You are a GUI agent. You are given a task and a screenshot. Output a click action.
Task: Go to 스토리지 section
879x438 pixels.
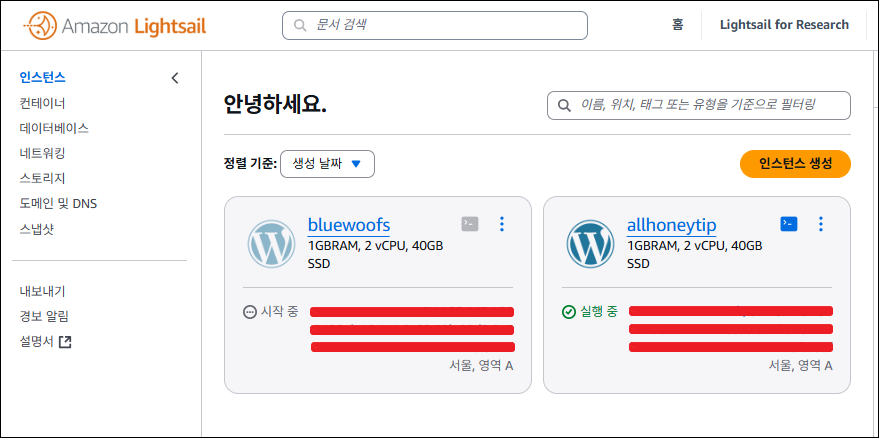pos(43,178)
